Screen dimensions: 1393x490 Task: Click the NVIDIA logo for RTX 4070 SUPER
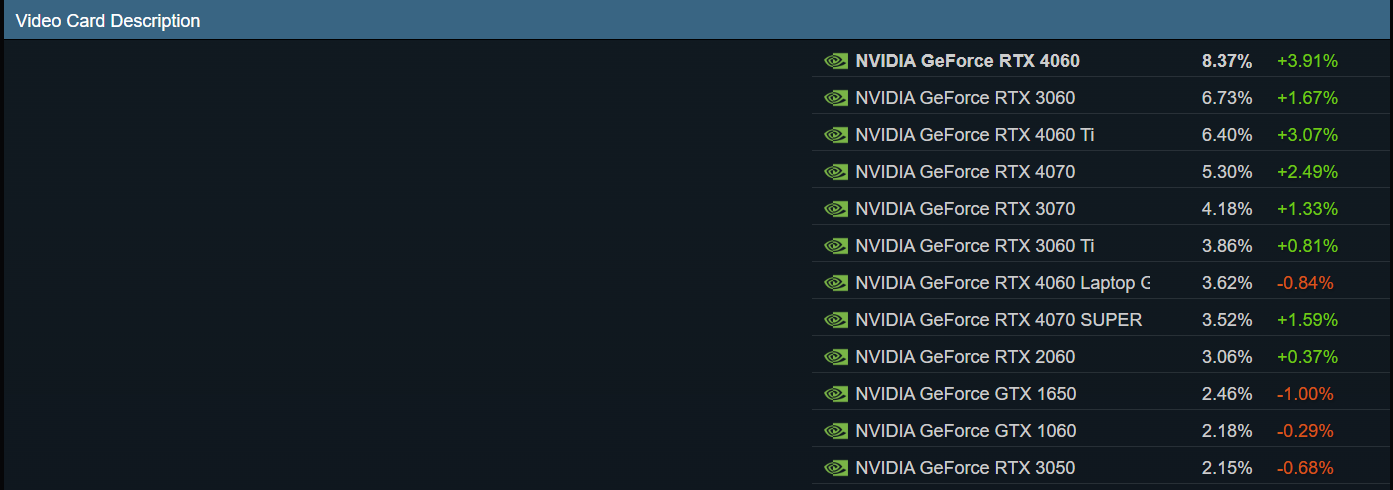point(836,320)
